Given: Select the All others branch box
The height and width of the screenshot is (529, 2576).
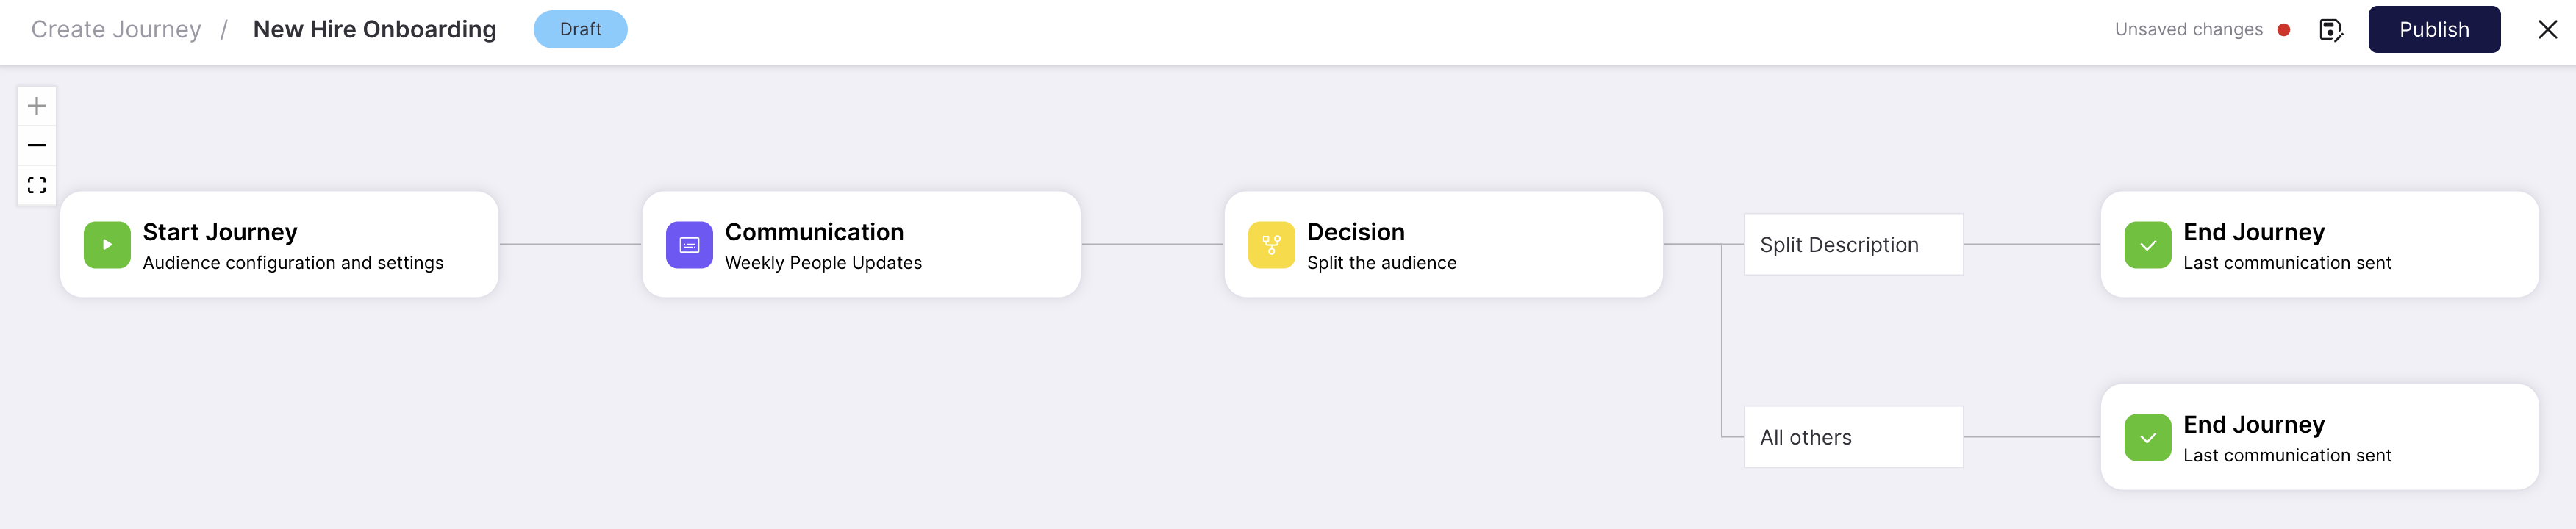Looking at the screenshot, I should click(x=1853, y=437).
